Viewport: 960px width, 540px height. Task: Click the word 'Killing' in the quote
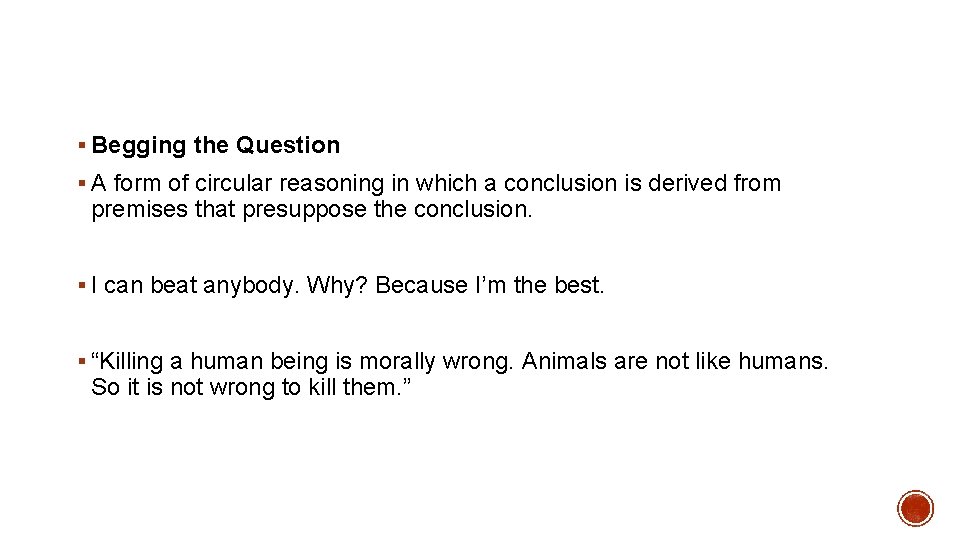point(127,362)
